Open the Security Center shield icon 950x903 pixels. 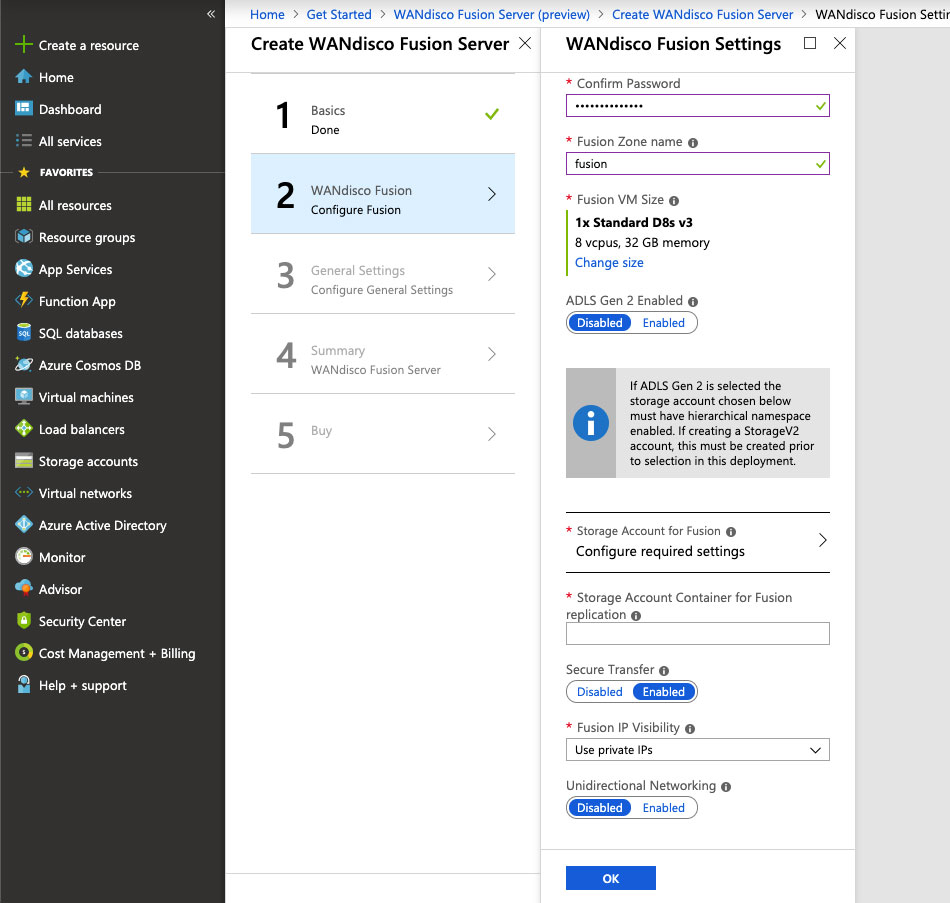coord(24,620)
